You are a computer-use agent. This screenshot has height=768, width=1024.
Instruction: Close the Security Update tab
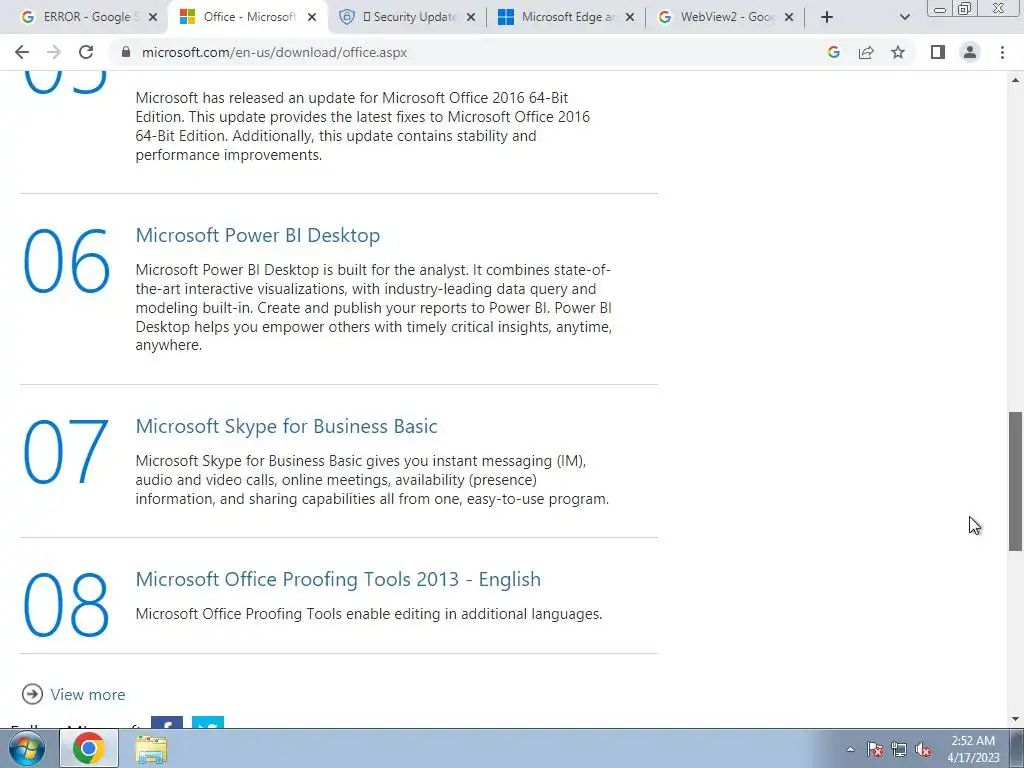[471, 17]
